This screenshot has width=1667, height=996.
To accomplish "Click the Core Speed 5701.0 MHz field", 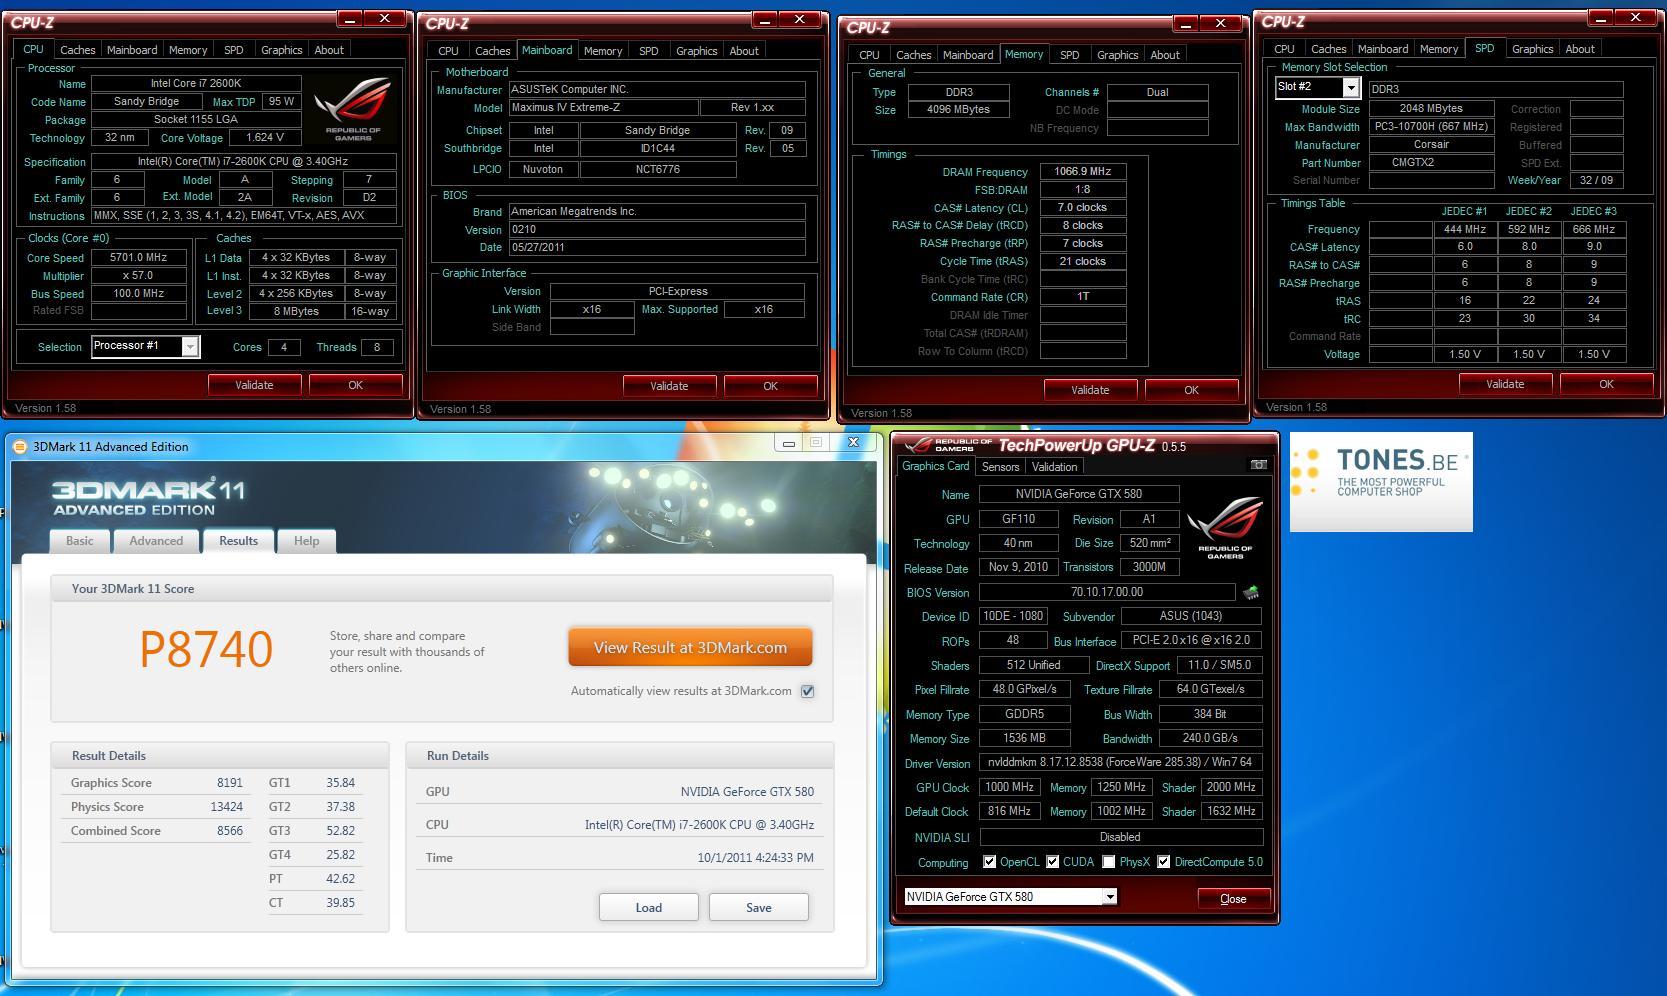I will [x=138, y=257].
